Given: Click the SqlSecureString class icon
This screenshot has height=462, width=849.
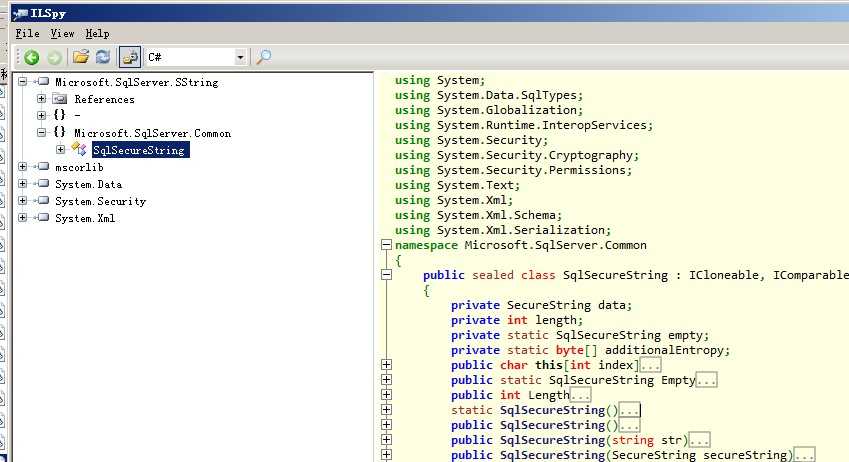Looking at the screenshot, I should [x=79, y=149].
